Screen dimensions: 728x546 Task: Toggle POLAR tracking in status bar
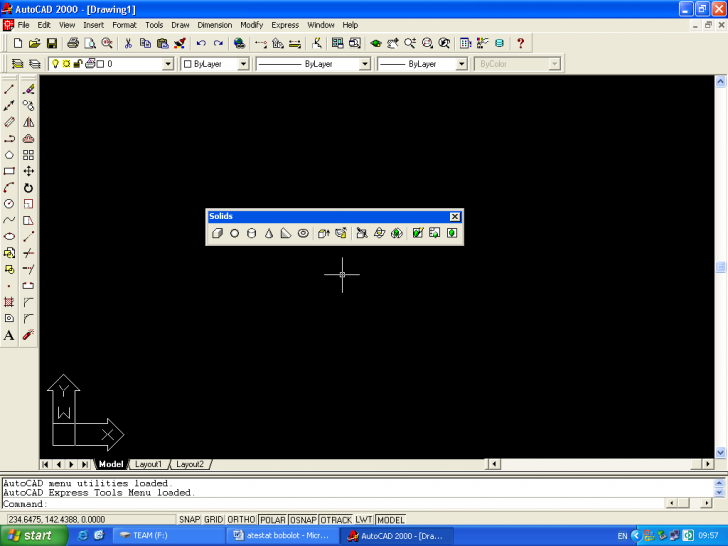[x=273, y=520]
